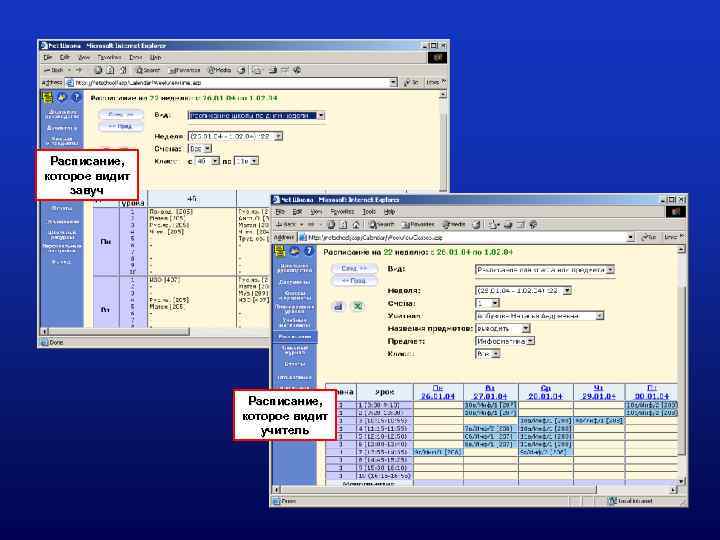Click Search toolbar button in front window
This screenshot has width=720, height=540.
[x=382, y=225]
